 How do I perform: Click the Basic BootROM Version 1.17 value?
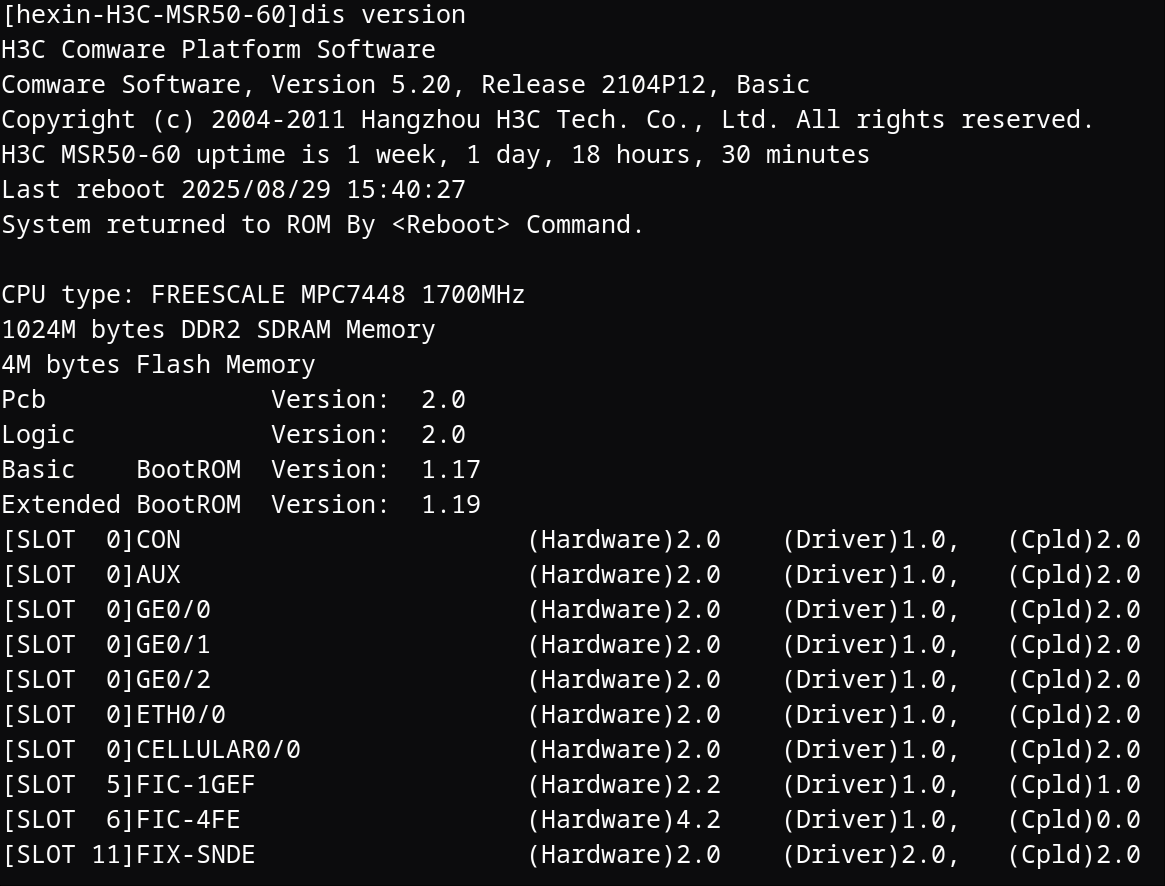point(451,469)
